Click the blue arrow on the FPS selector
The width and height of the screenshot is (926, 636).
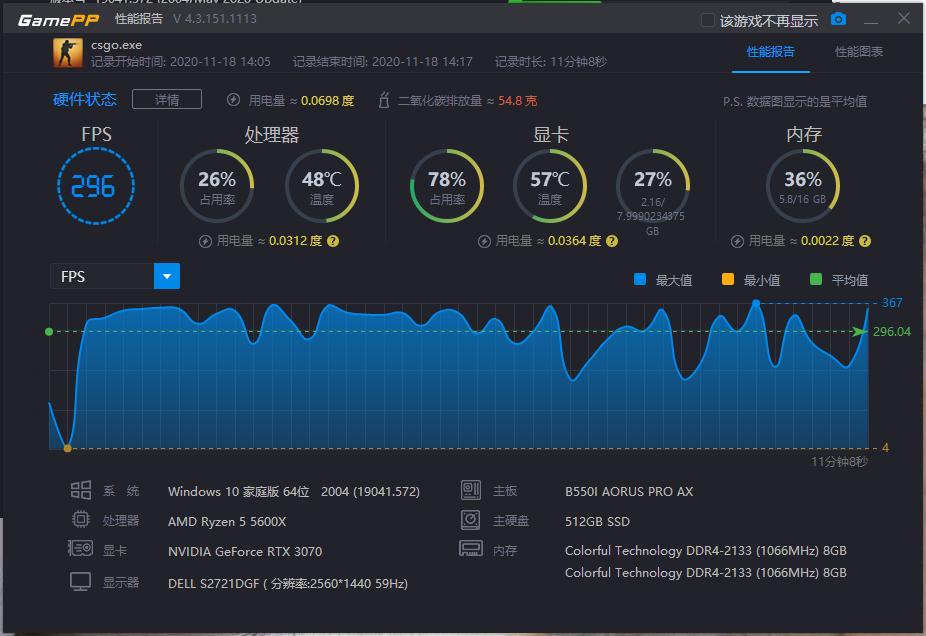[x=166, y=276]
